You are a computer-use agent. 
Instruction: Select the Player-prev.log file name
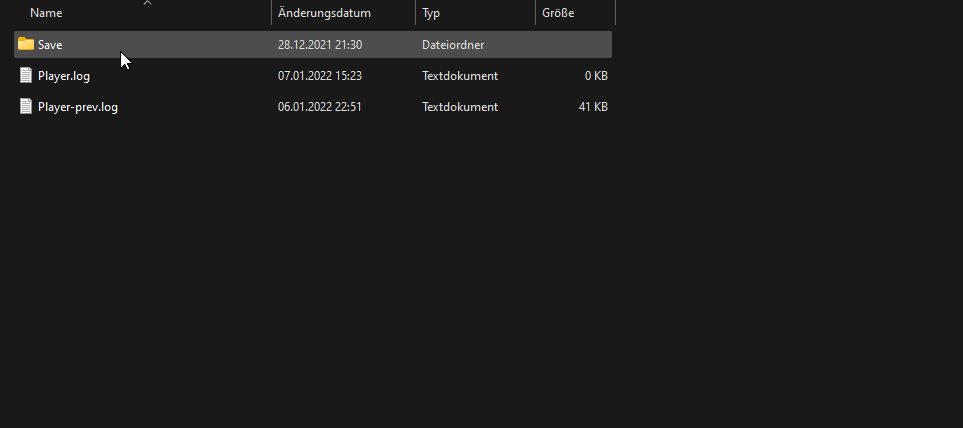78,107
